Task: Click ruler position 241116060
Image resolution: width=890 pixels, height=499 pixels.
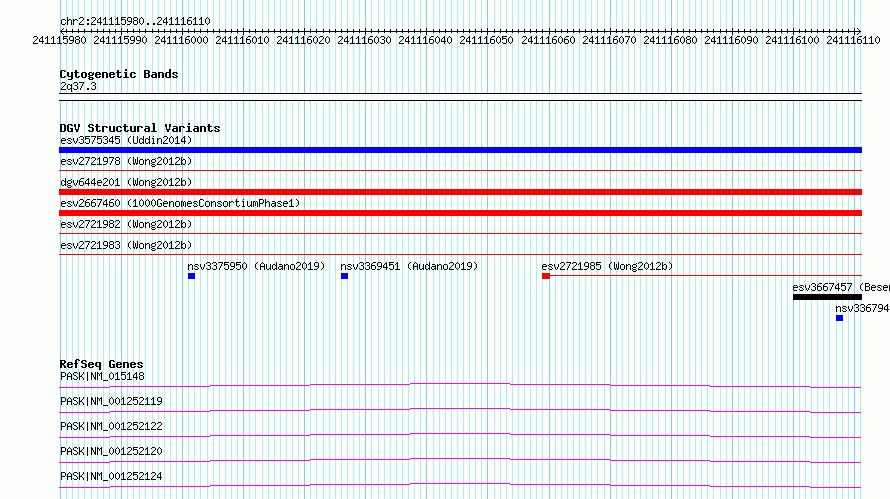Action: click(x=548, y=40)
